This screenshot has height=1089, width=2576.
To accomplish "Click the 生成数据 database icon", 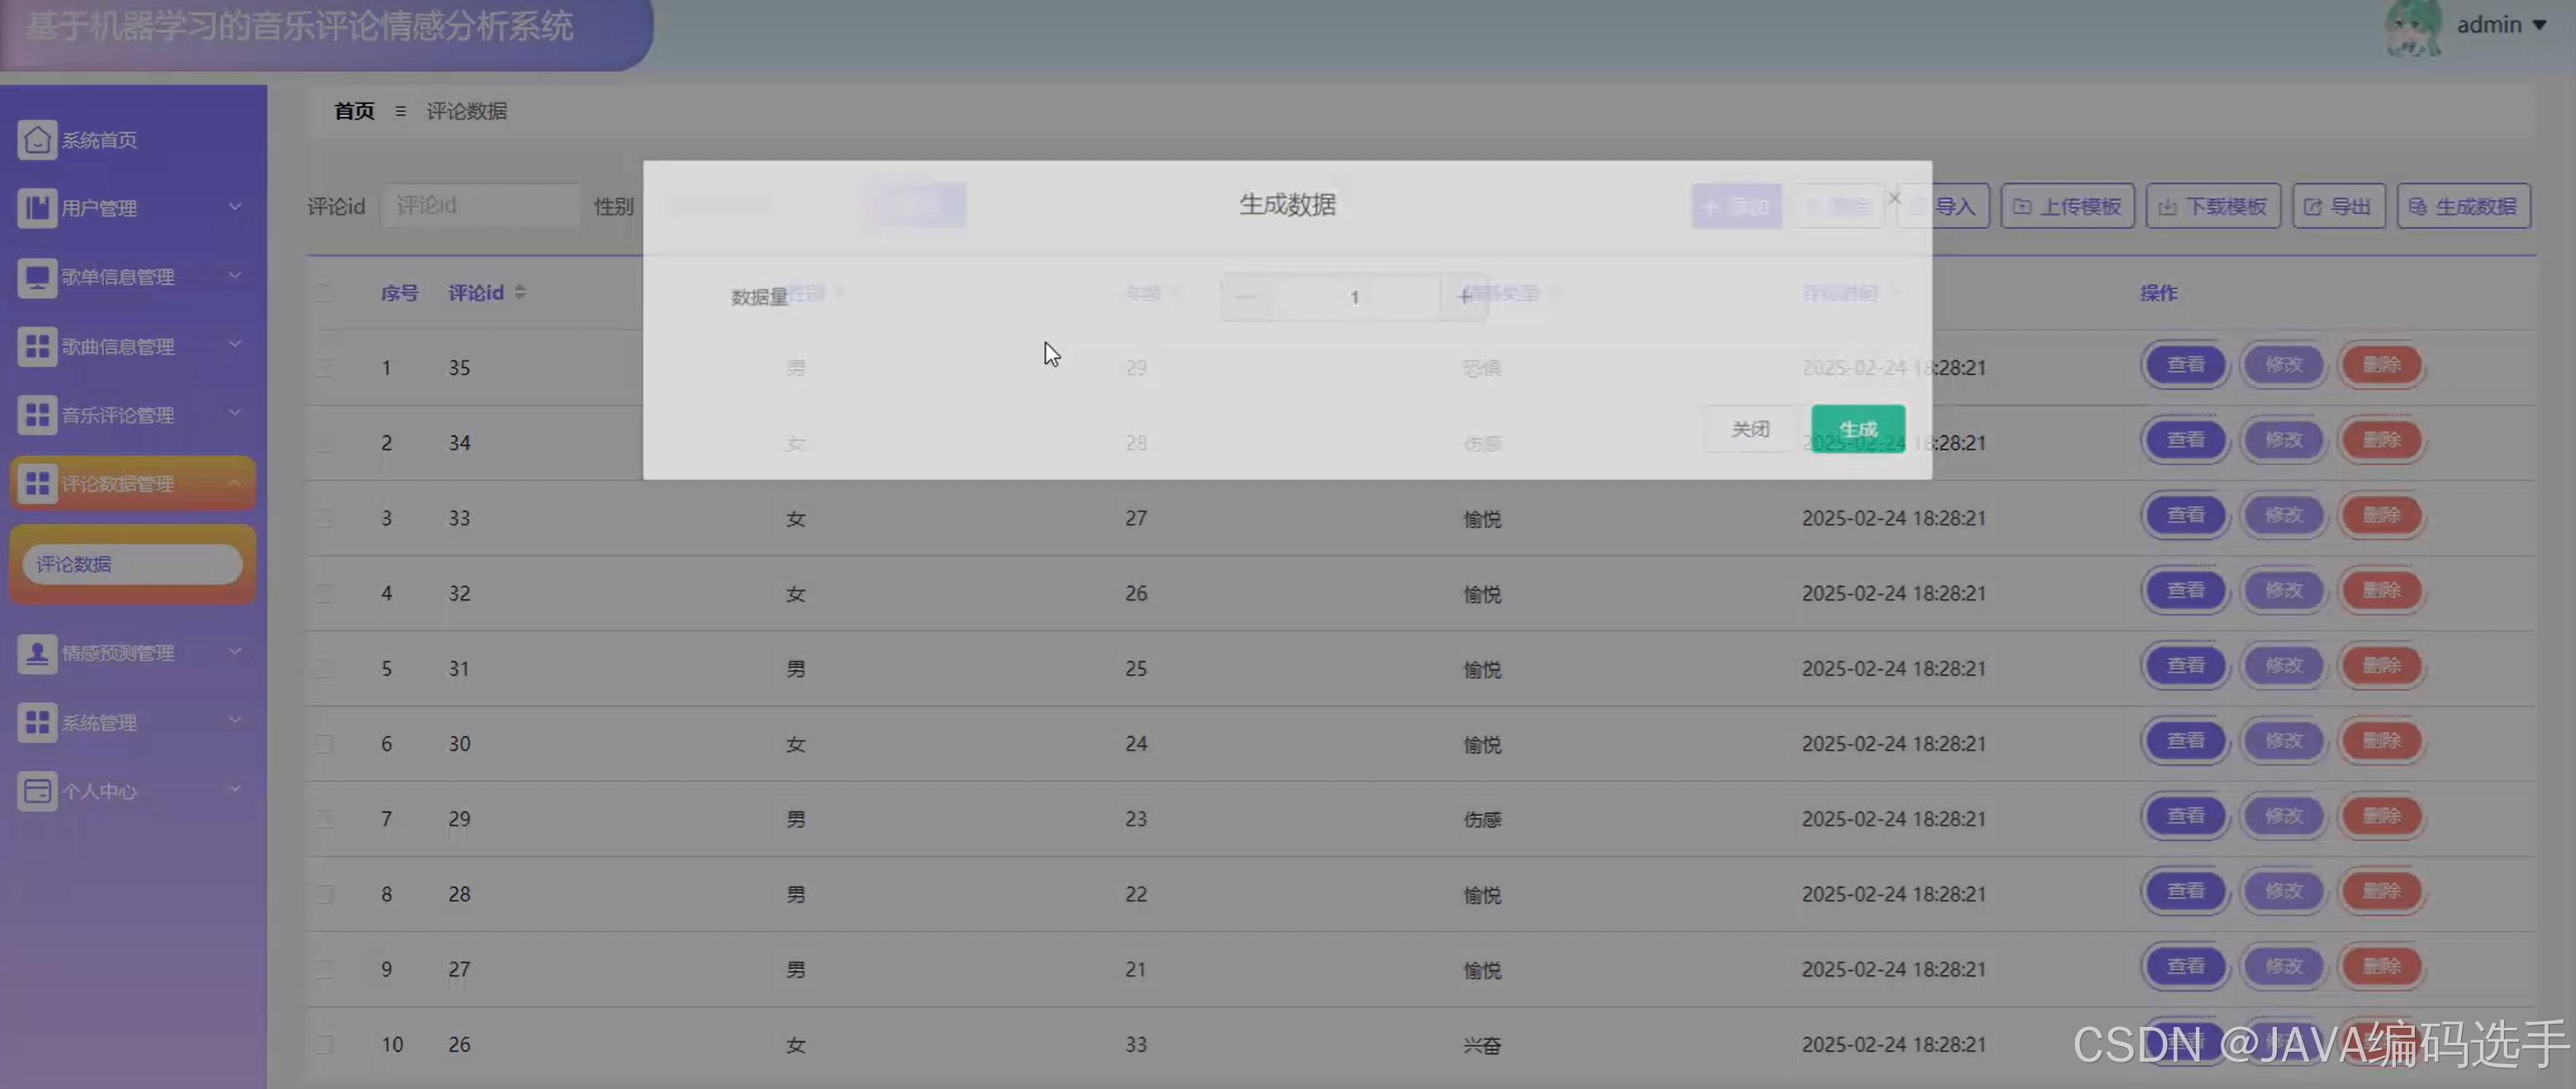I will coord(2417,206).
